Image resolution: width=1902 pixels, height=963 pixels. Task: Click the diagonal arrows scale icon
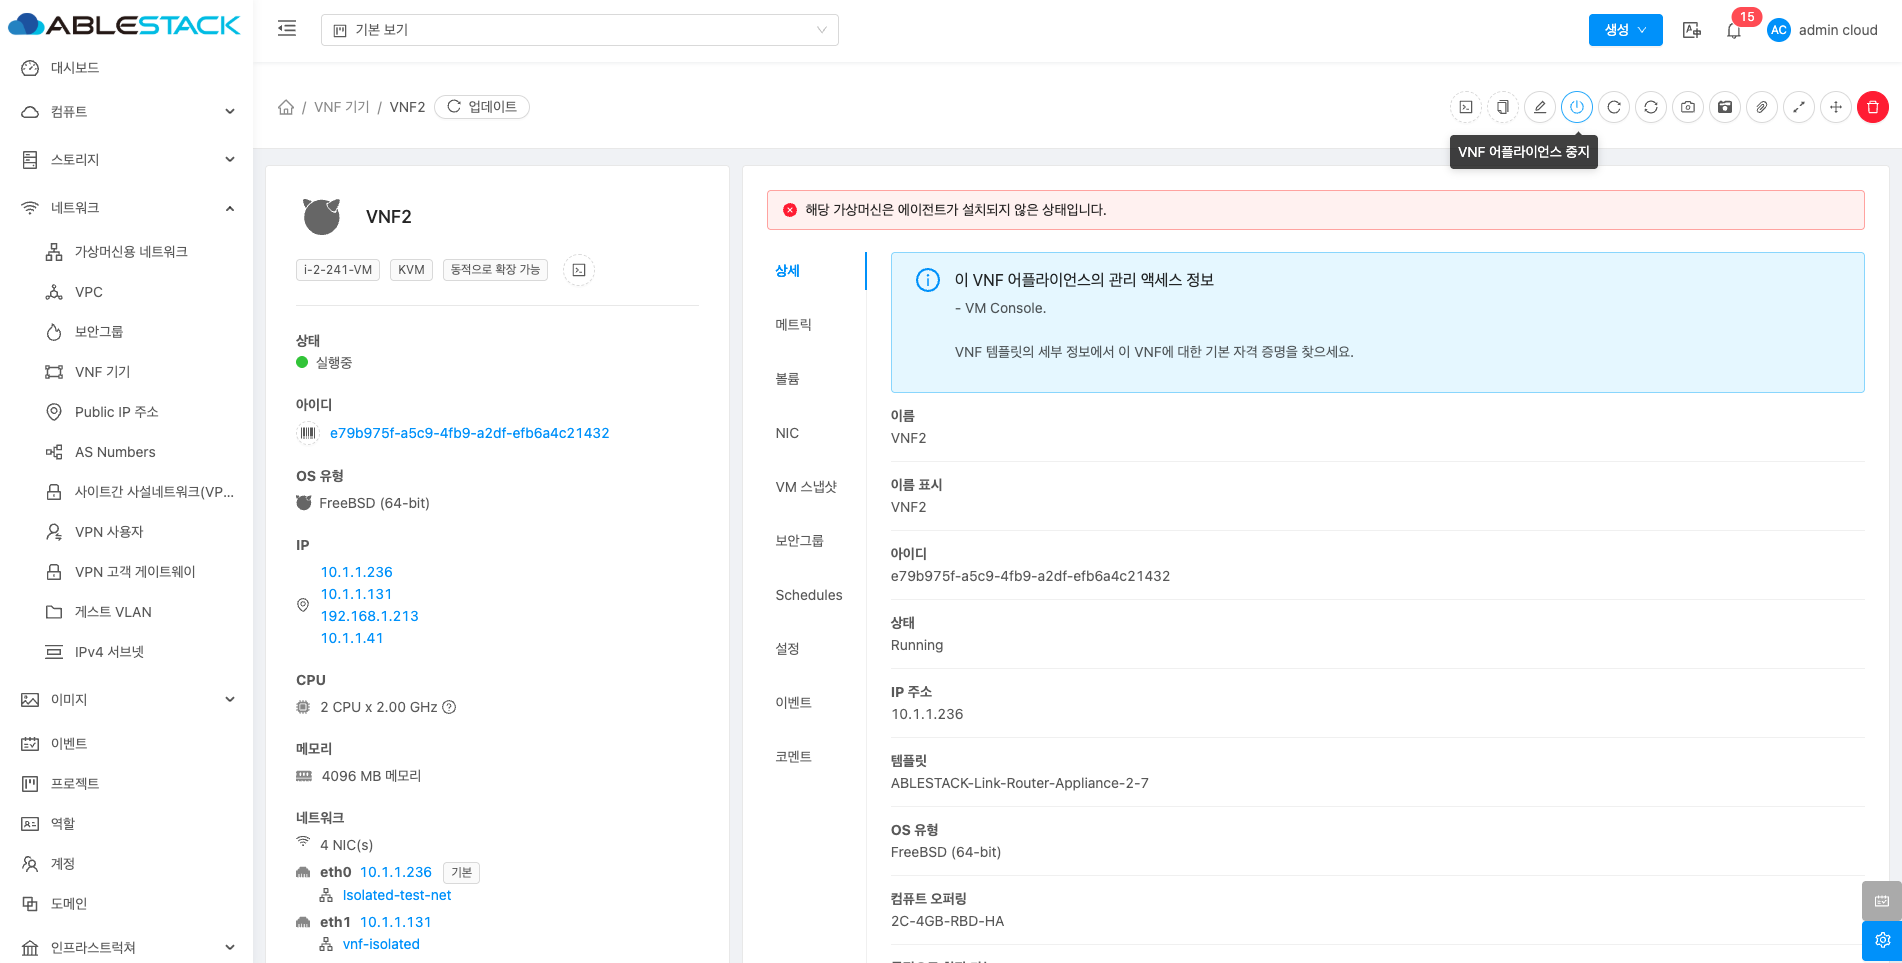tap(1799, 107)
